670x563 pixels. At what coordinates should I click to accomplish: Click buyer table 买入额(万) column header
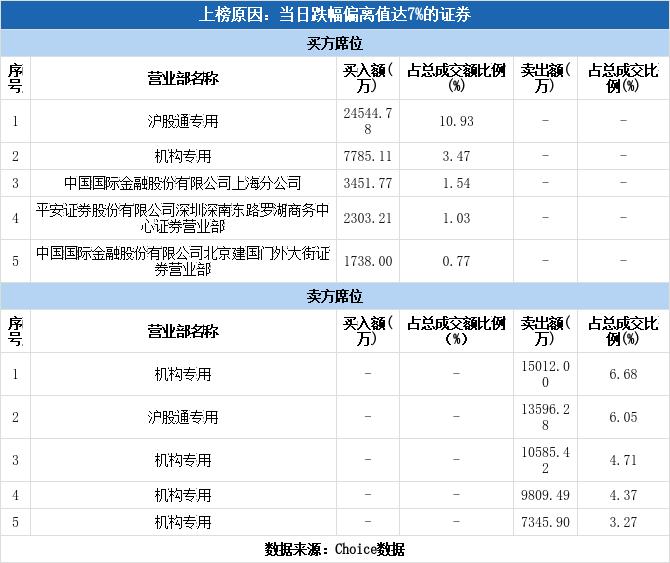367,78
